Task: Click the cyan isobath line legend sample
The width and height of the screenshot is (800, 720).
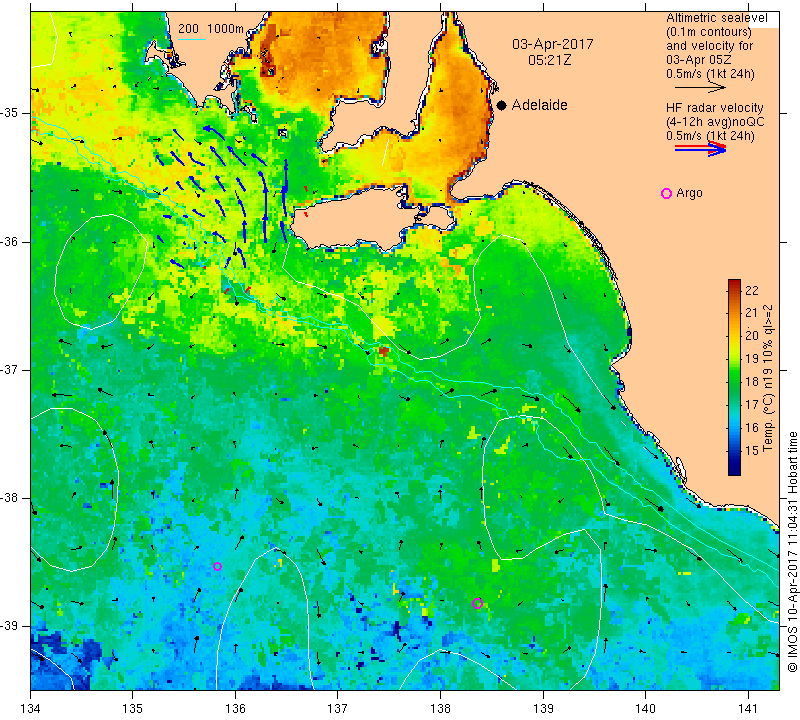Action: click(191, 39)
